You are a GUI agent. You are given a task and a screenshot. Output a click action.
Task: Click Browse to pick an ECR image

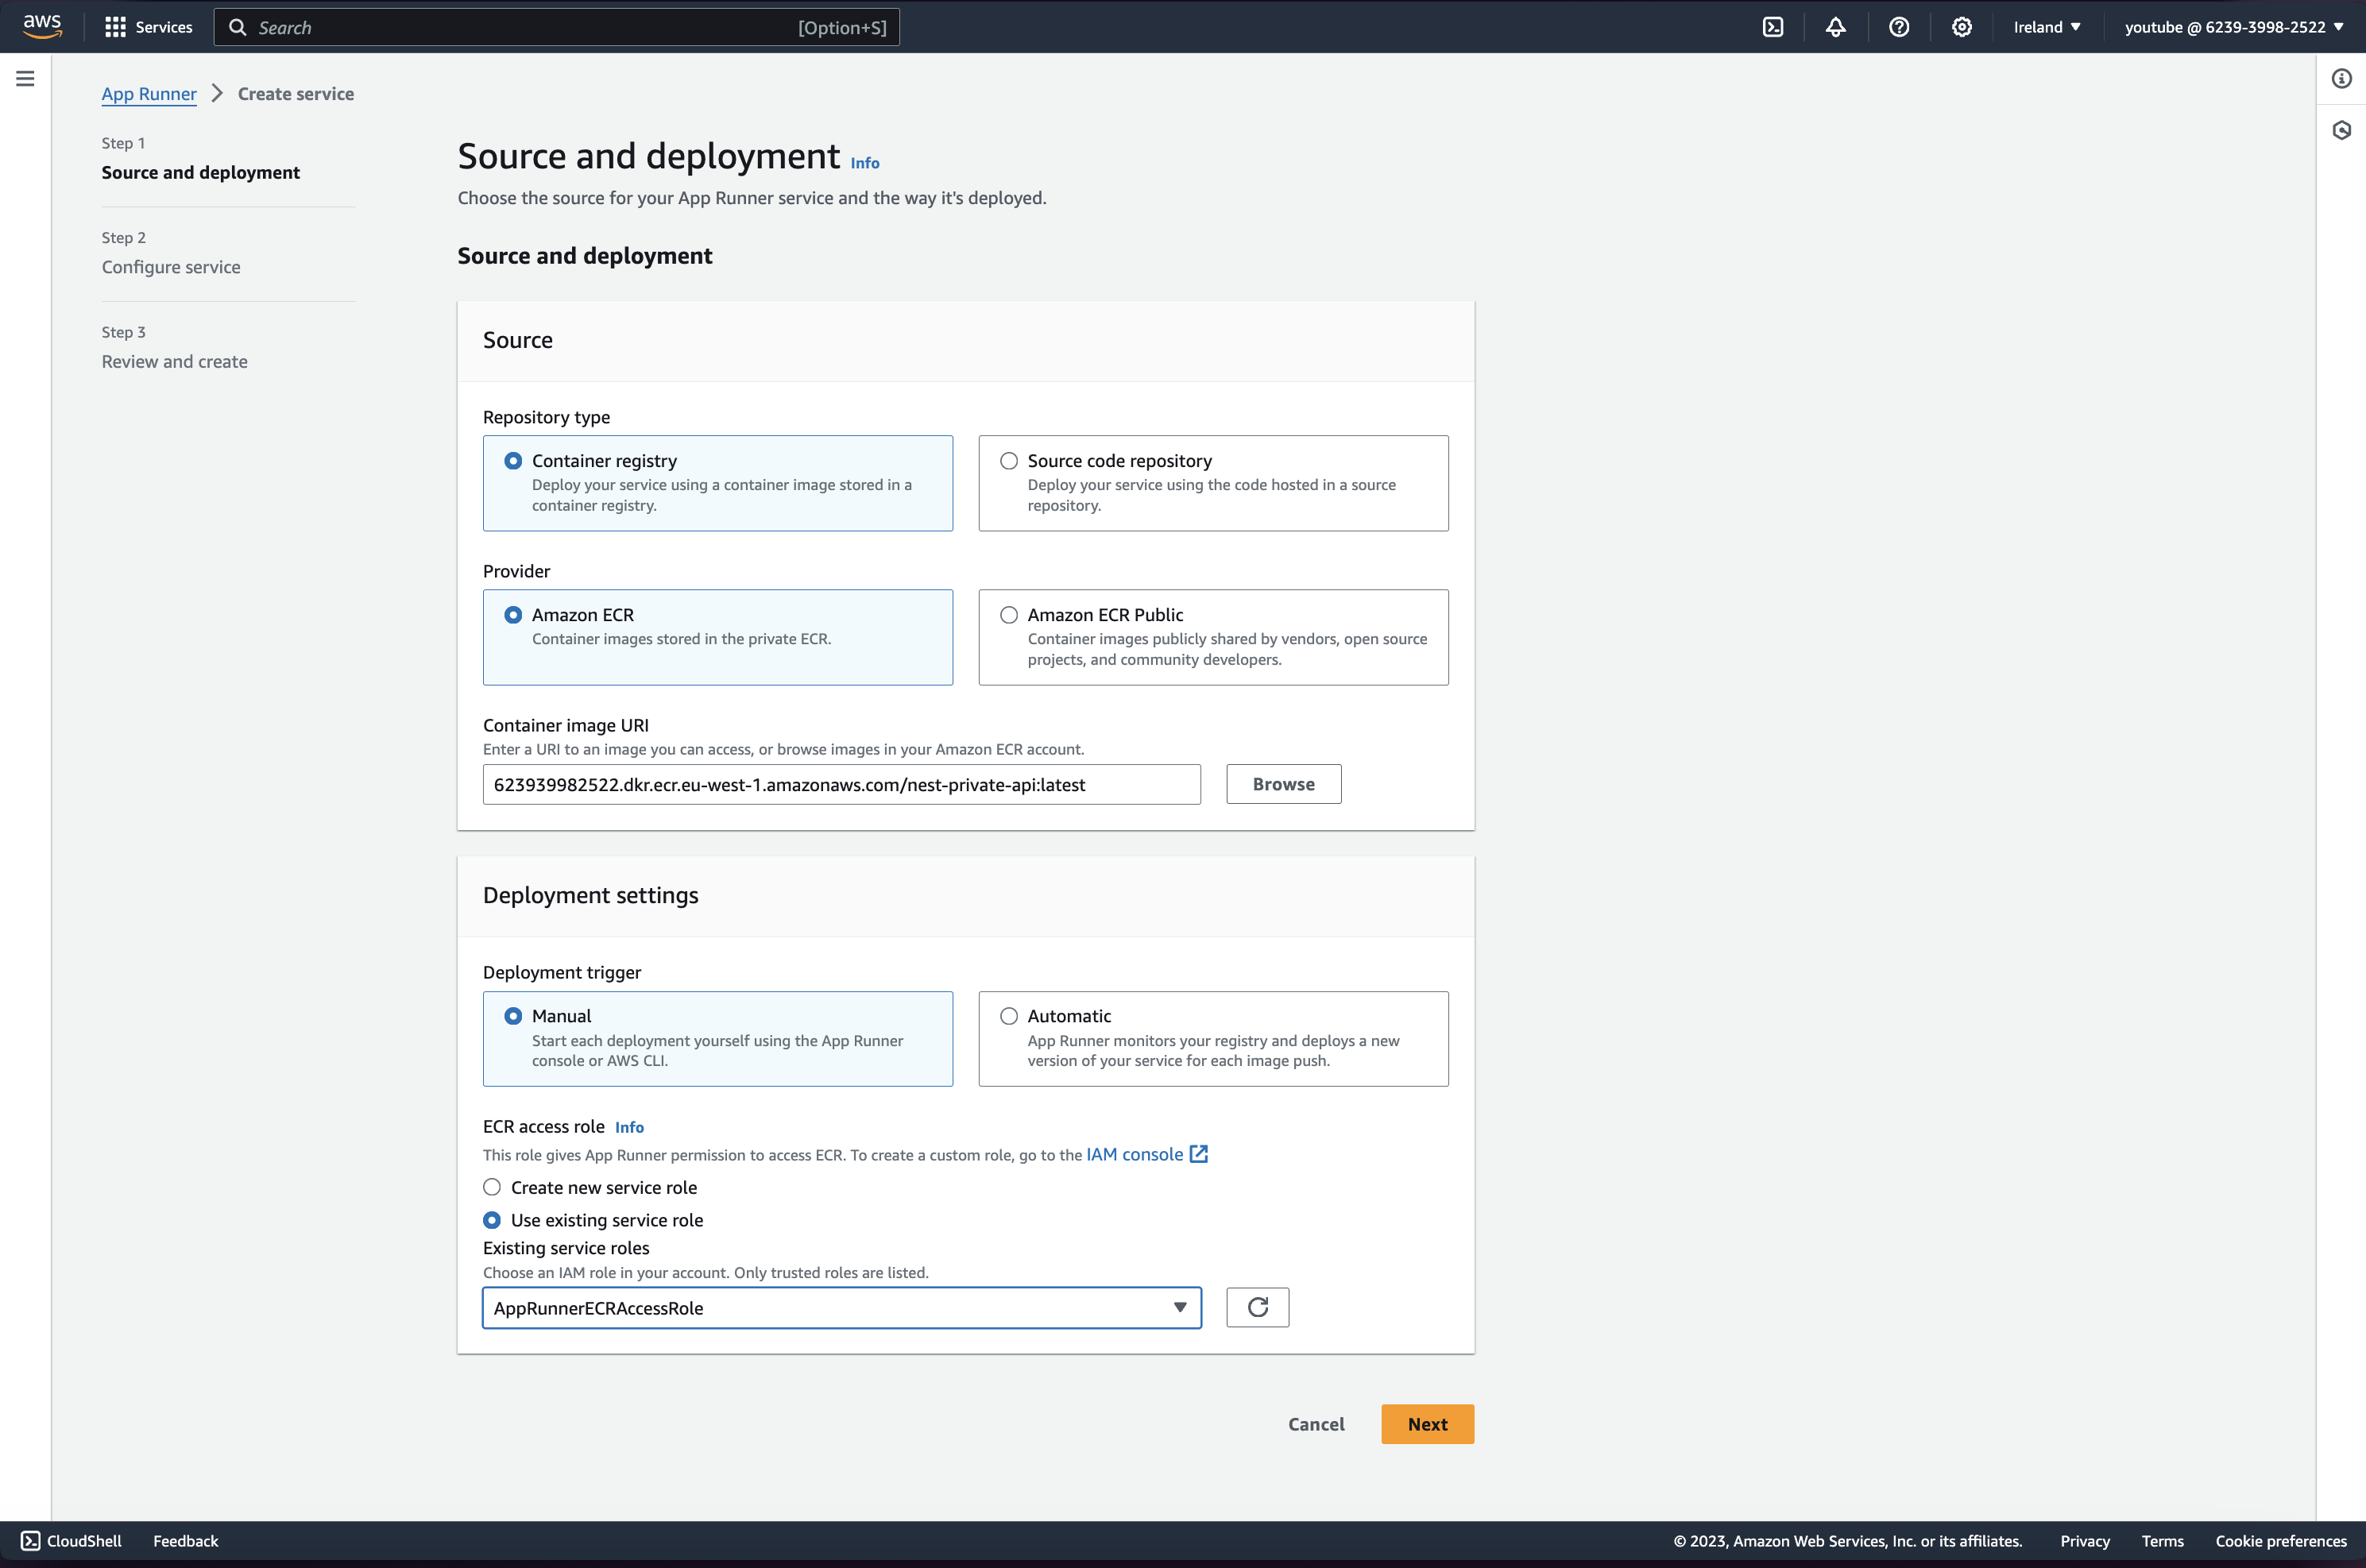1283,784
